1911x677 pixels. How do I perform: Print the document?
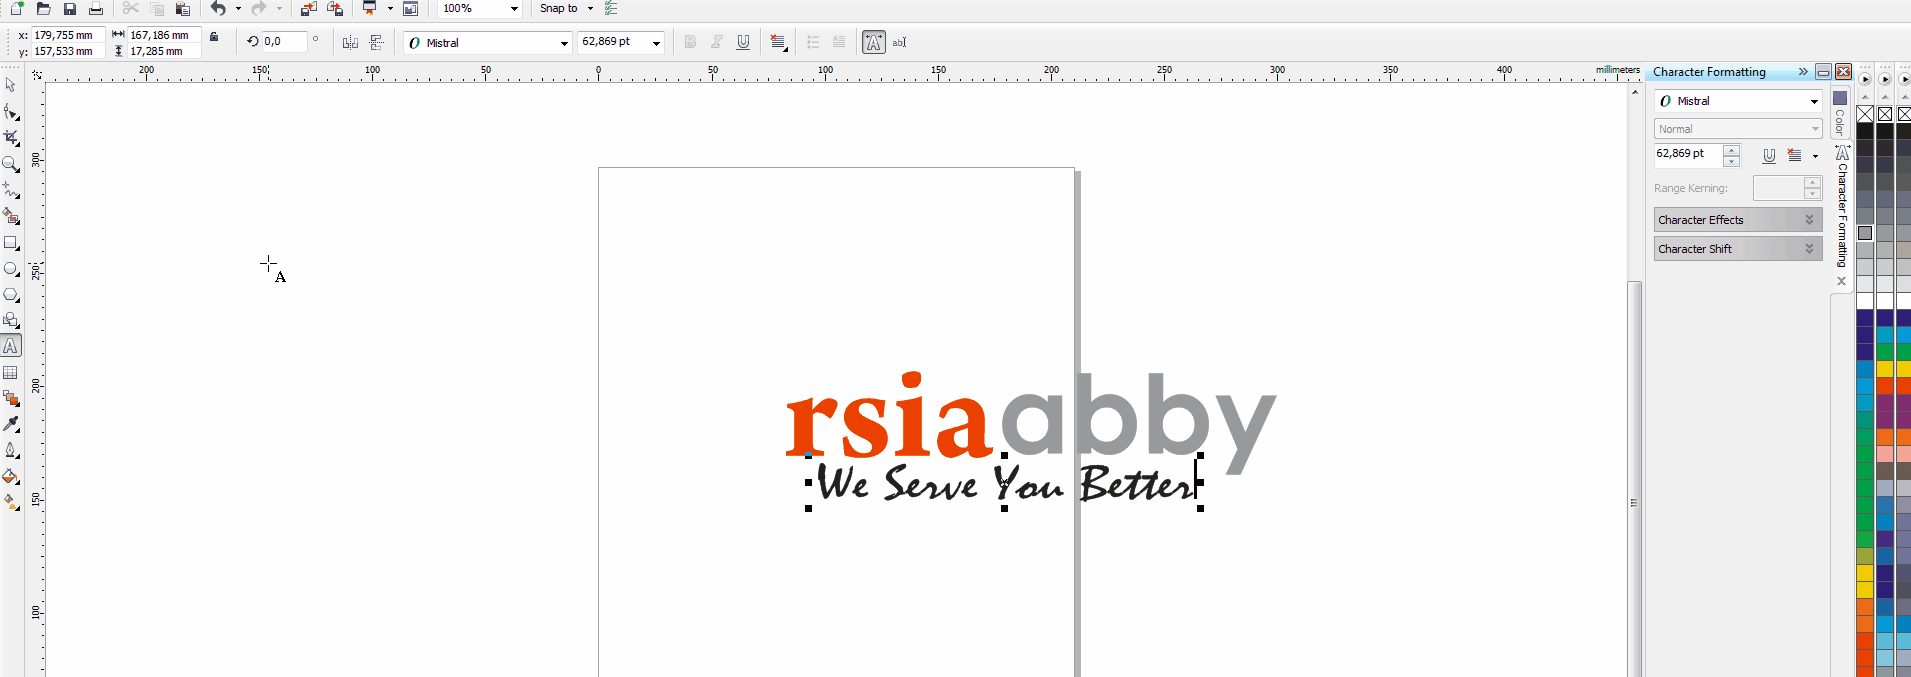tap(96, 8)
